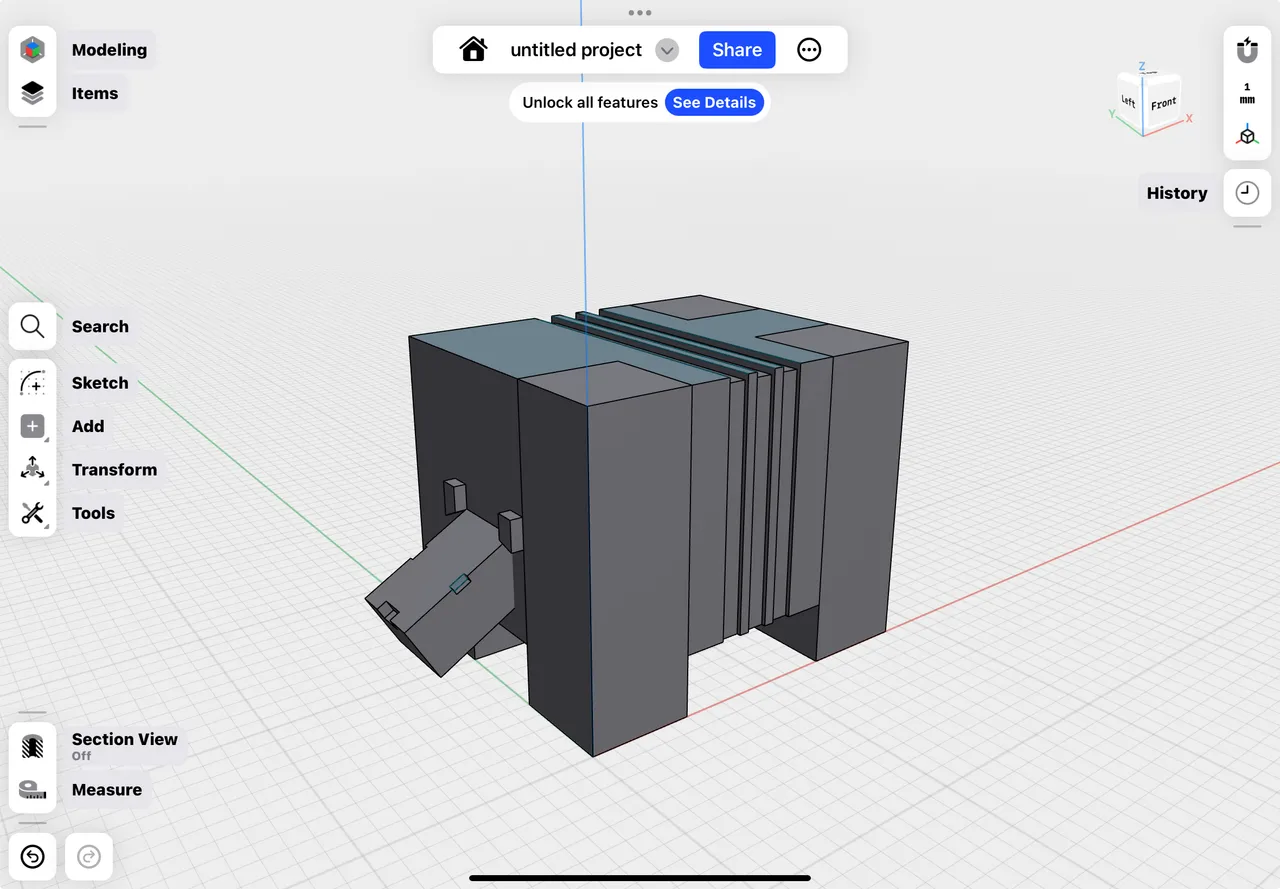Expand the top center handle dots
The height and width of the screenshot is (889, 1280).
click(639, 13)
